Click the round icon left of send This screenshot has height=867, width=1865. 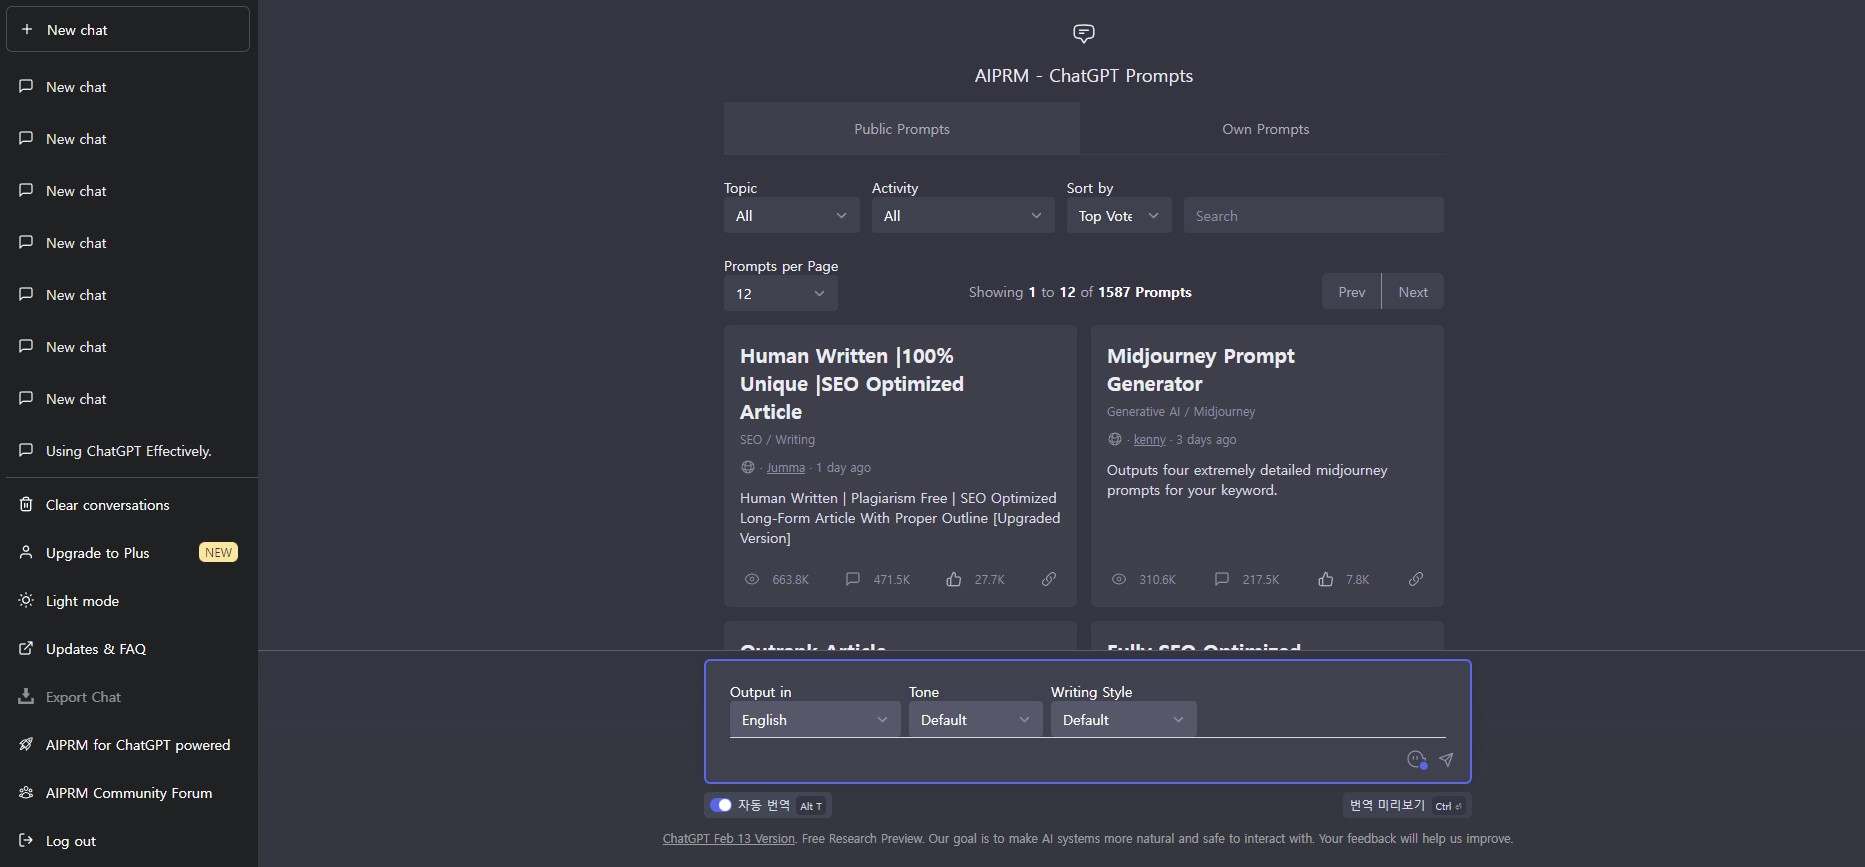point(1416,760)
